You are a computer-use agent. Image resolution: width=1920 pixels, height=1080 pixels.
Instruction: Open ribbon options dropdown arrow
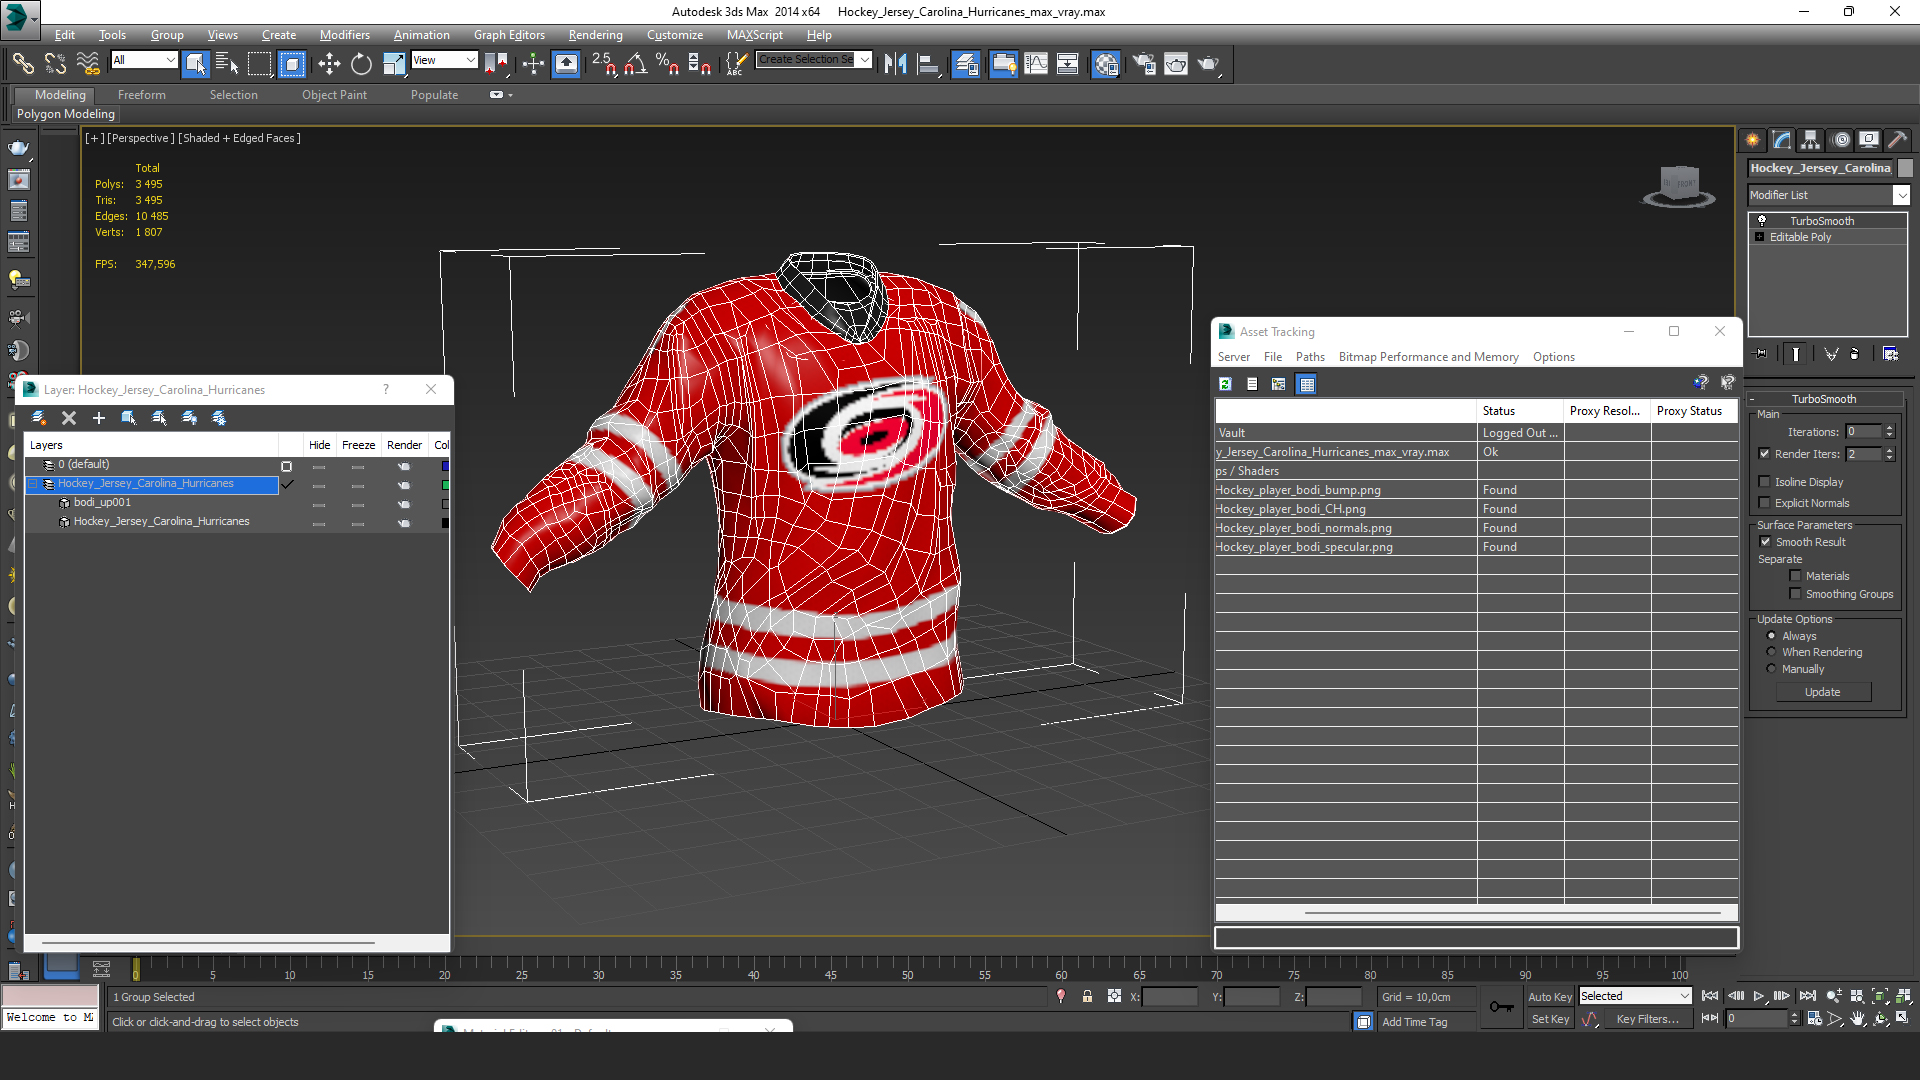coord(510,95)
